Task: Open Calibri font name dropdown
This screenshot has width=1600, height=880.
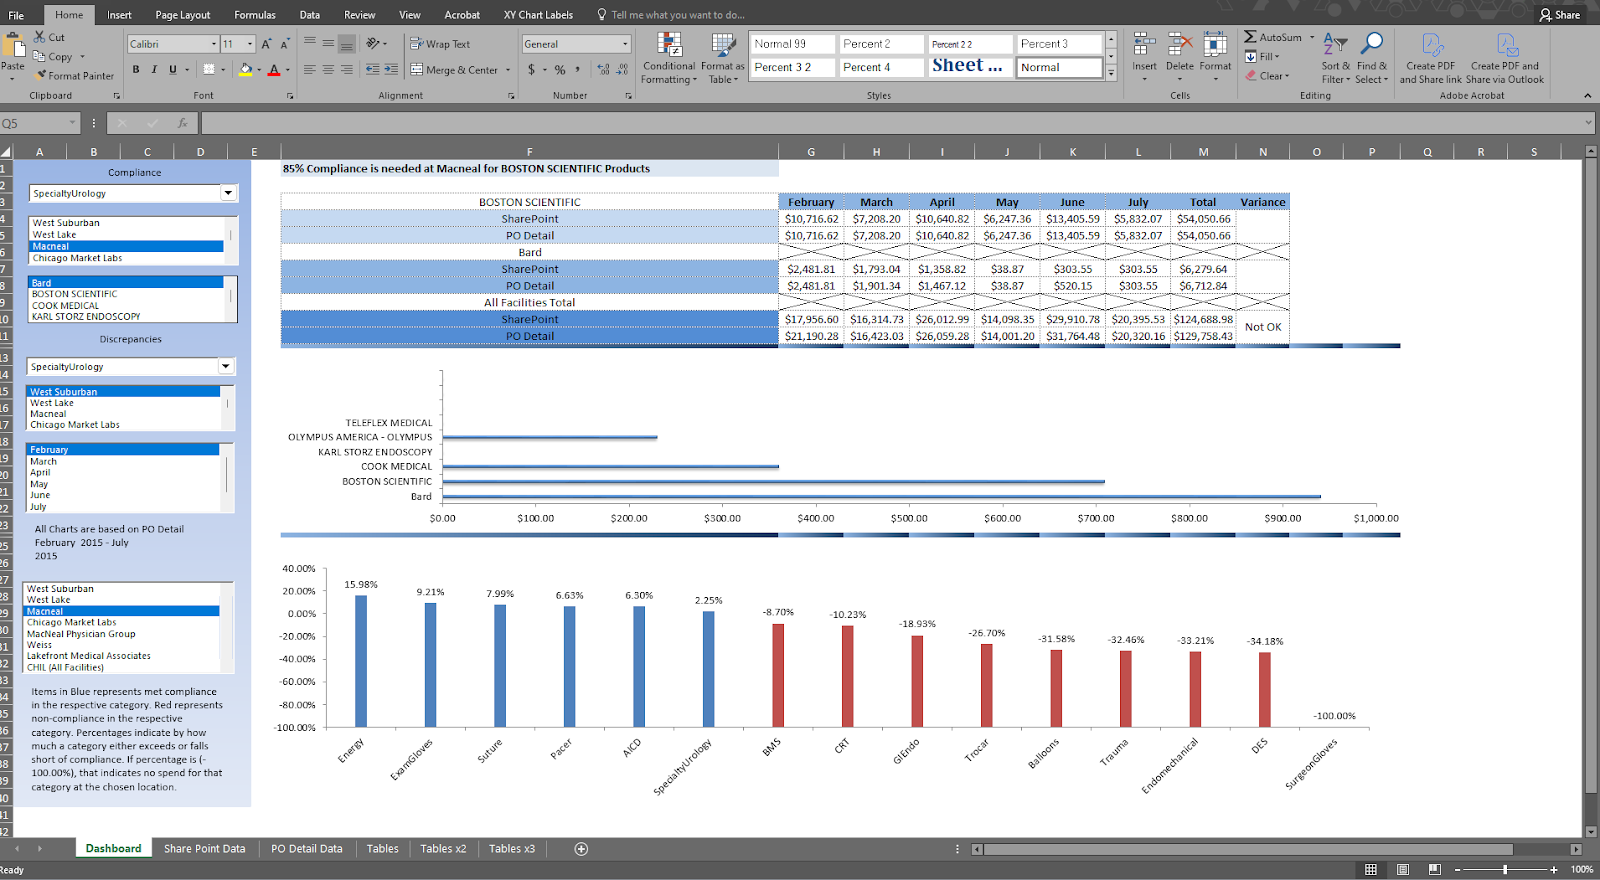Action: pyautogui.click(x=214, y=44)
